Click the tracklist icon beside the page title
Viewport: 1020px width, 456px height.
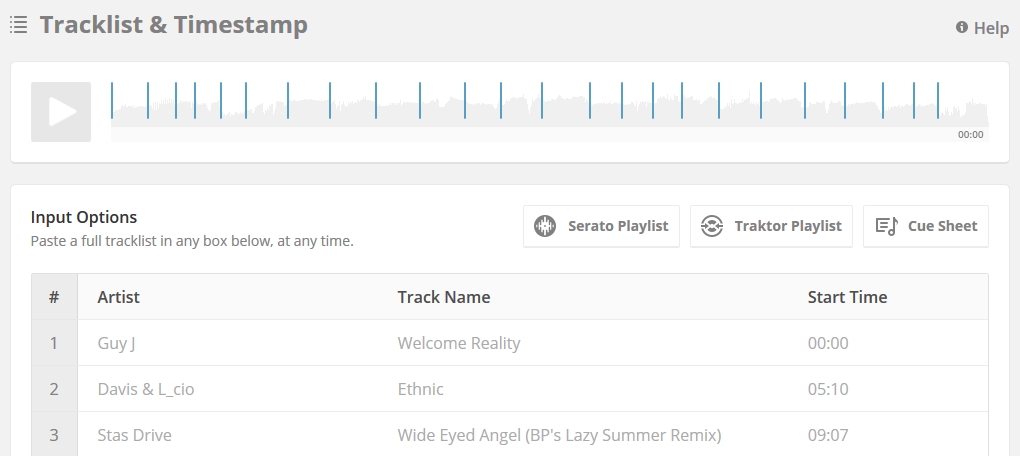pos(18,25)
